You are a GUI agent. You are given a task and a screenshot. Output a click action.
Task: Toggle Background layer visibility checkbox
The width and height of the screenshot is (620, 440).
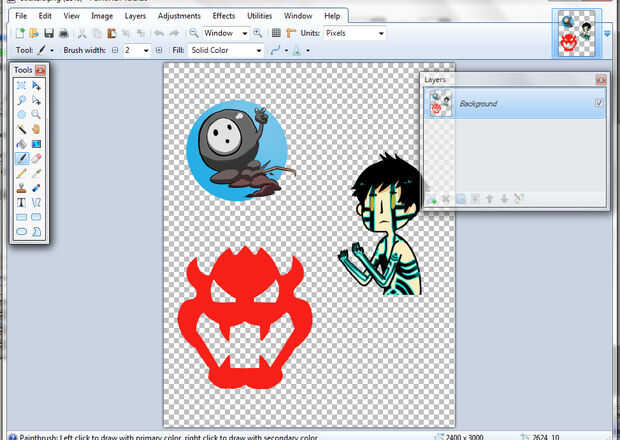[x=599, y=103]
